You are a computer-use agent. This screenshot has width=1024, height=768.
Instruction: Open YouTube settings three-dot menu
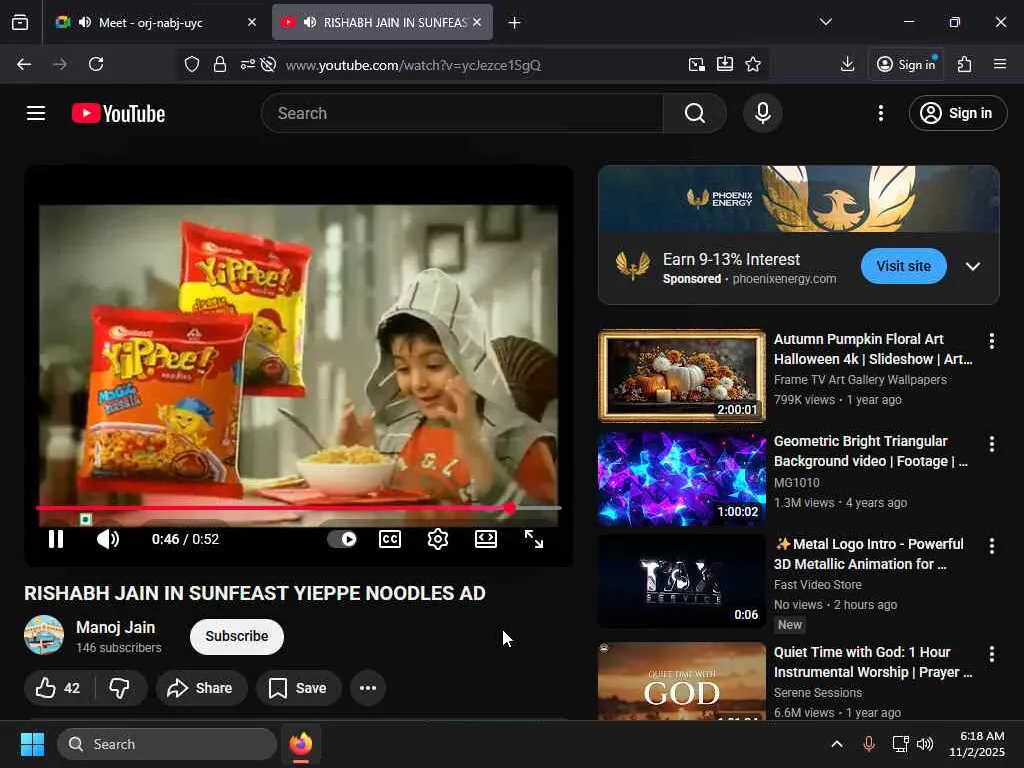coord(881,114)
